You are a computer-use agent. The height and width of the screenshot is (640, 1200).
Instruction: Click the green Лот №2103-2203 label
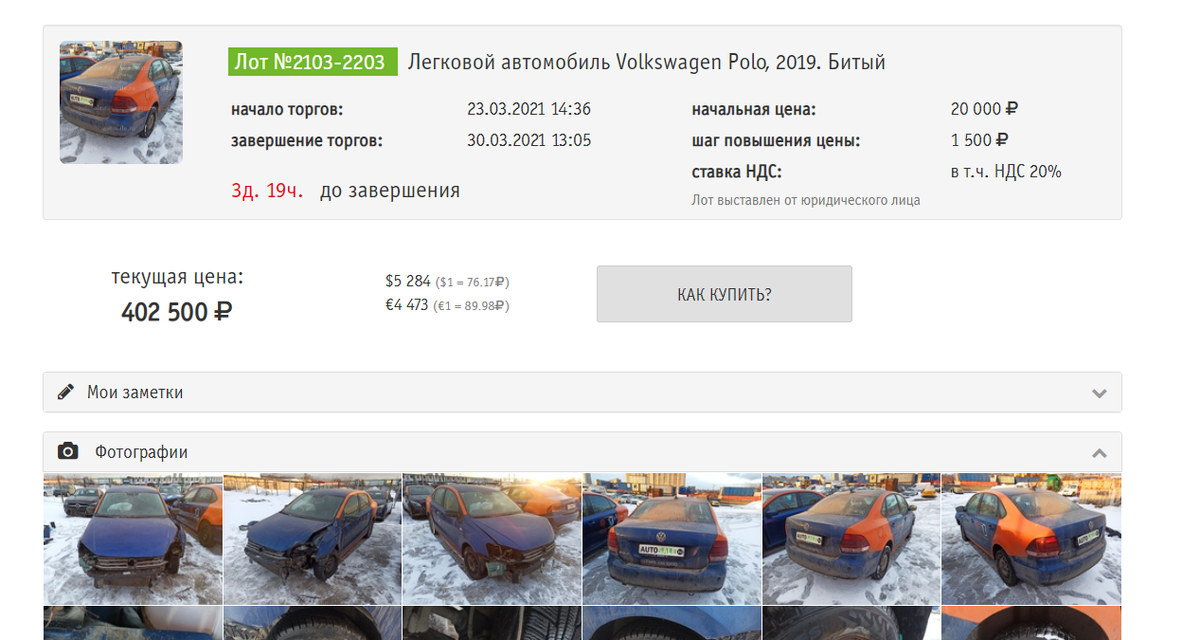pos(312,62)
